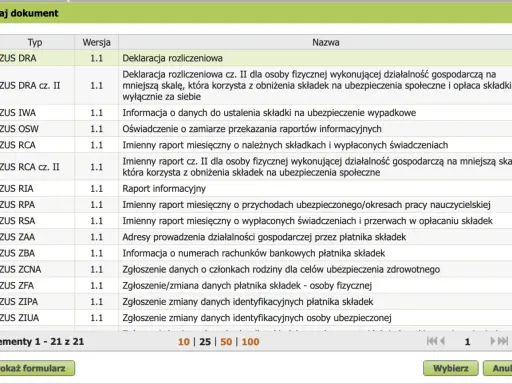The height and width of the screenshot is (384, 512).
Task: Select the ZUS DRA row
Action: 256,58
